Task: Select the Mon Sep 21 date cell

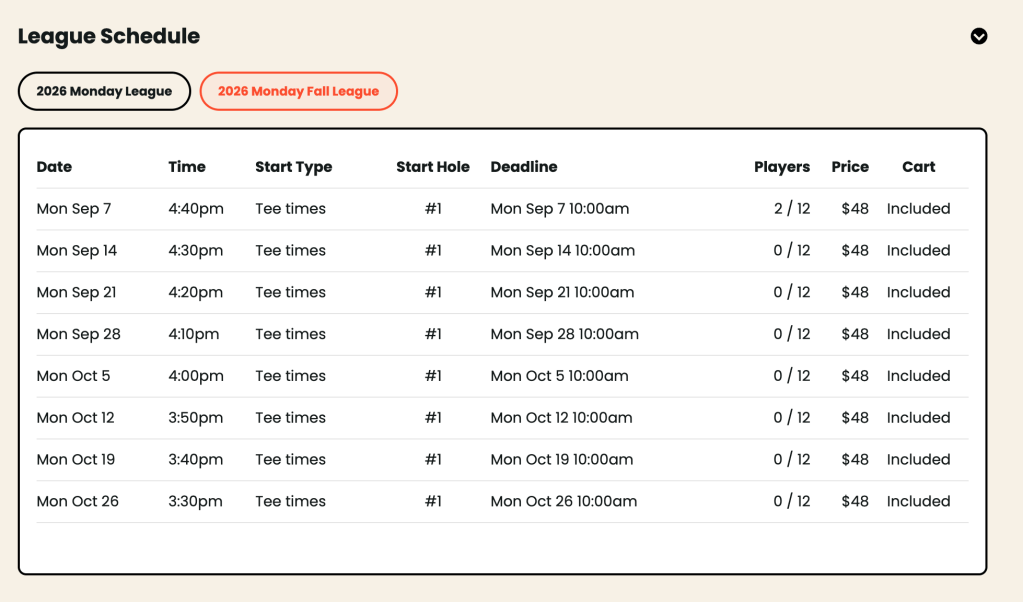Action: pos(76,292)
